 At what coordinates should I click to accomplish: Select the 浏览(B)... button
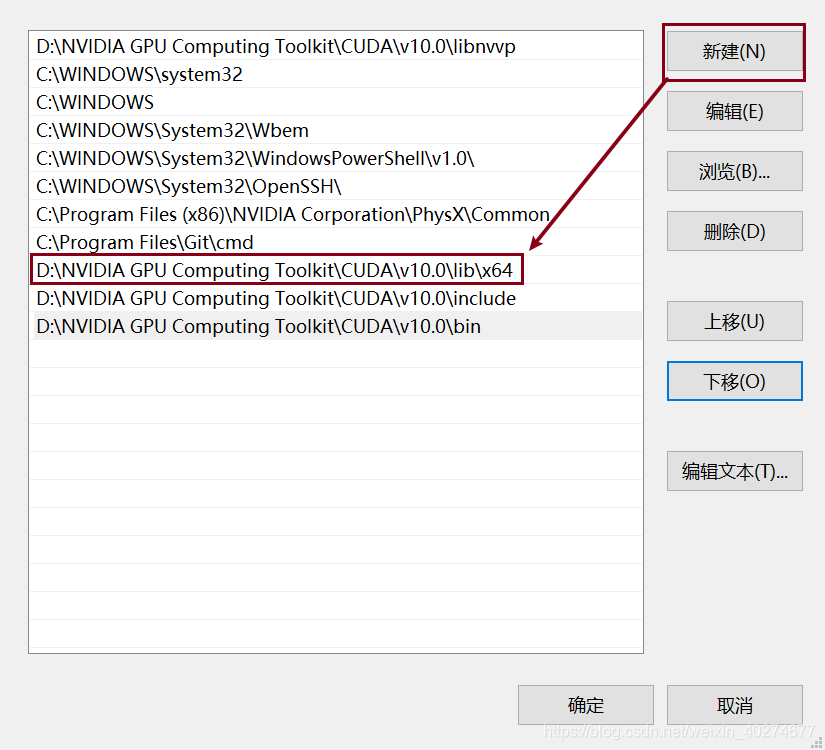click(x=735, y=171)
